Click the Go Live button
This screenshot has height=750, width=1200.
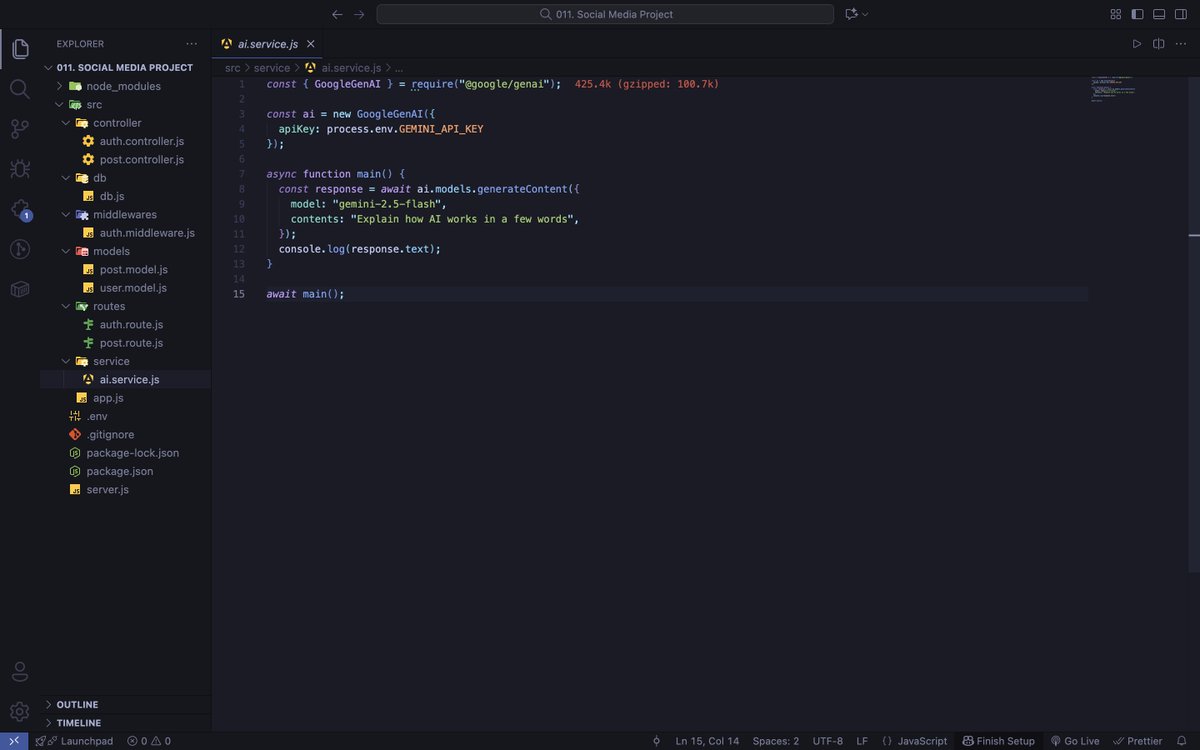point(1075,741)
